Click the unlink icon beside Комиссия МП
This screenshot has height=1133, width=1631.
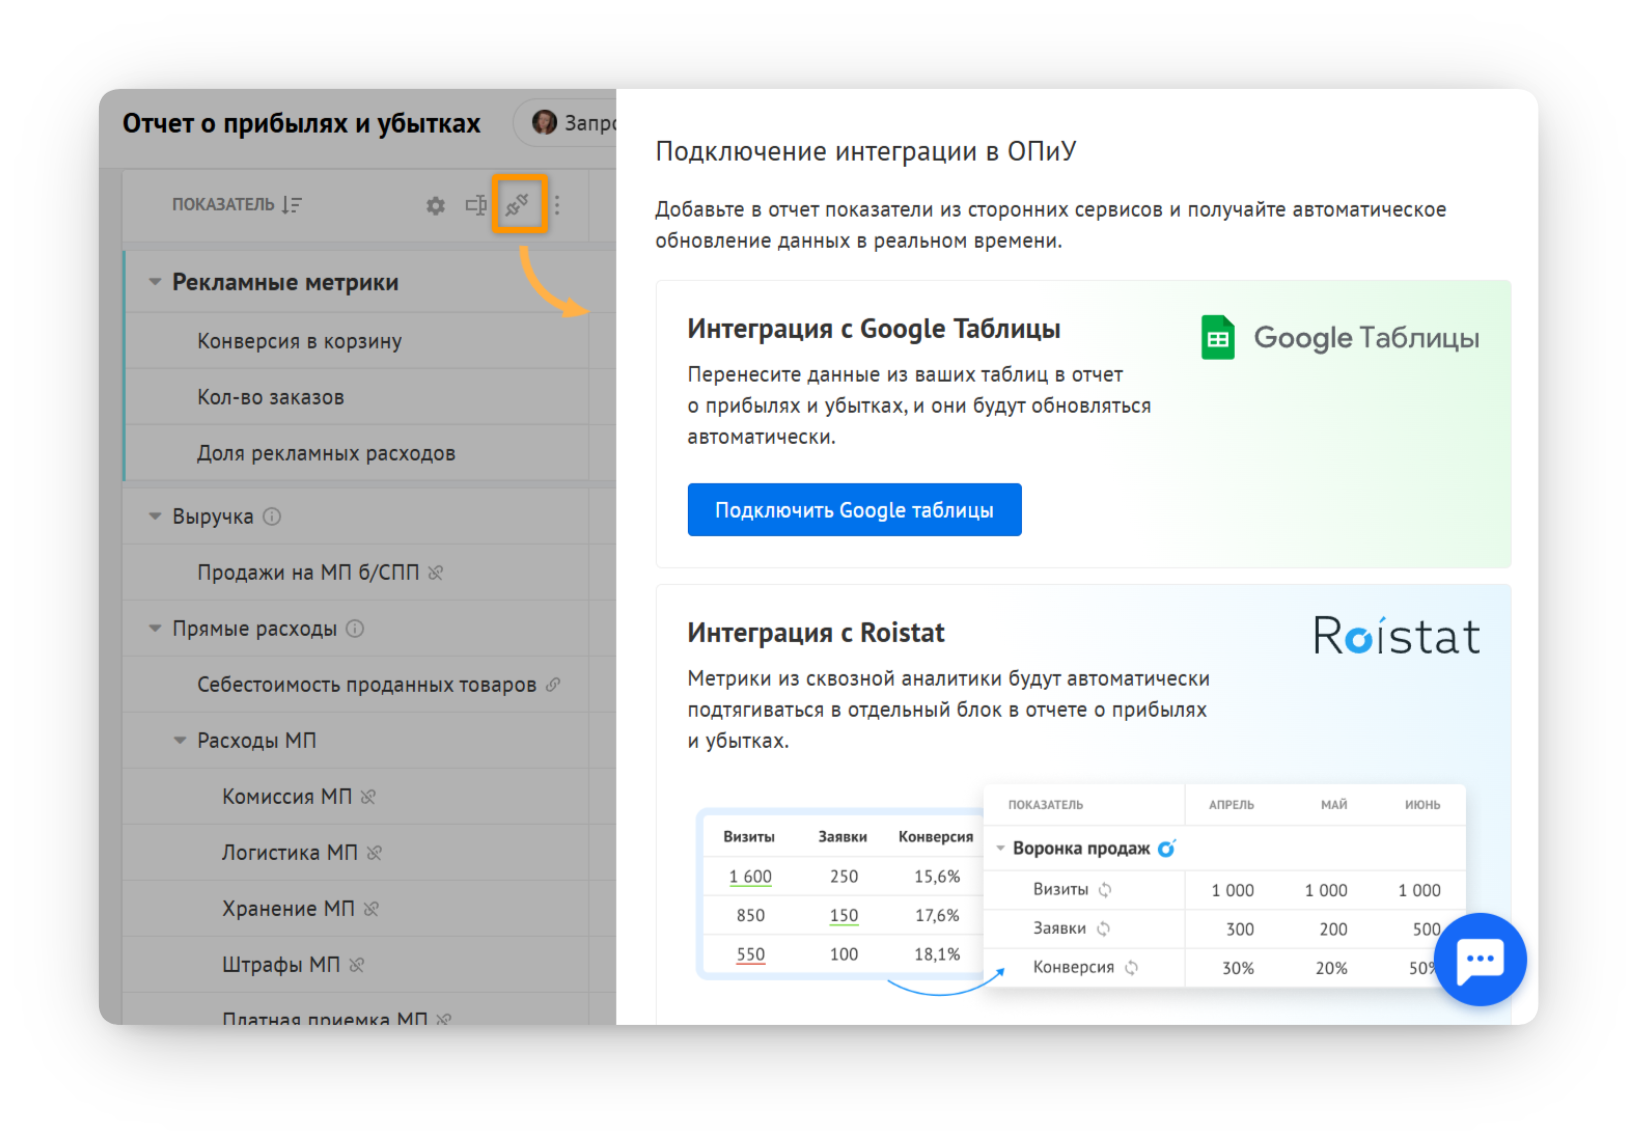point(368,797)
